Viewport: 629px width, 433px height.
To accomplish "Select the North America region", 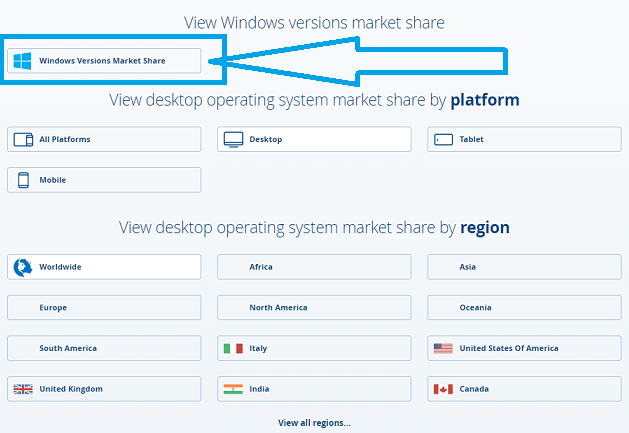I will pos(314,307).
